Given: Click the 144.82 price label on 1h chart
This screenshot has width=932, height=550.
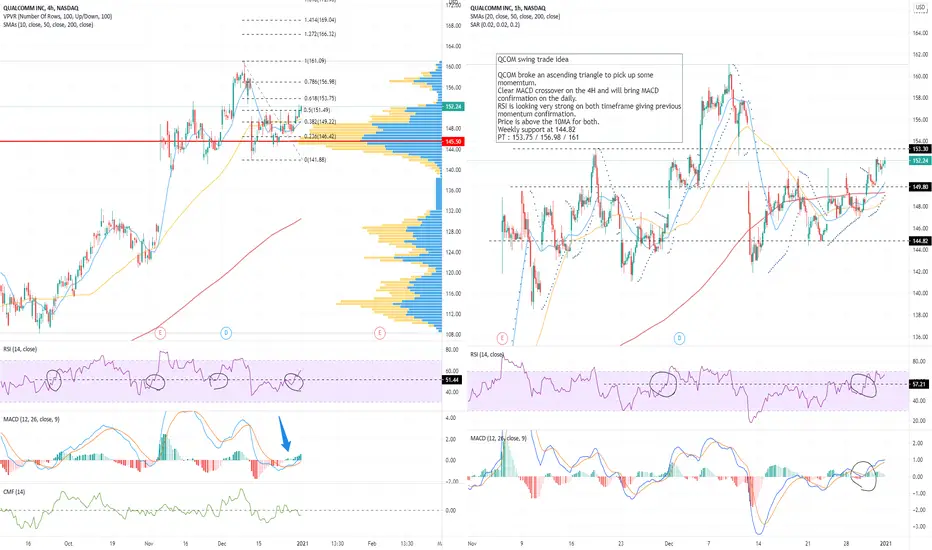Looking at the screenshot, I should 920,241.
